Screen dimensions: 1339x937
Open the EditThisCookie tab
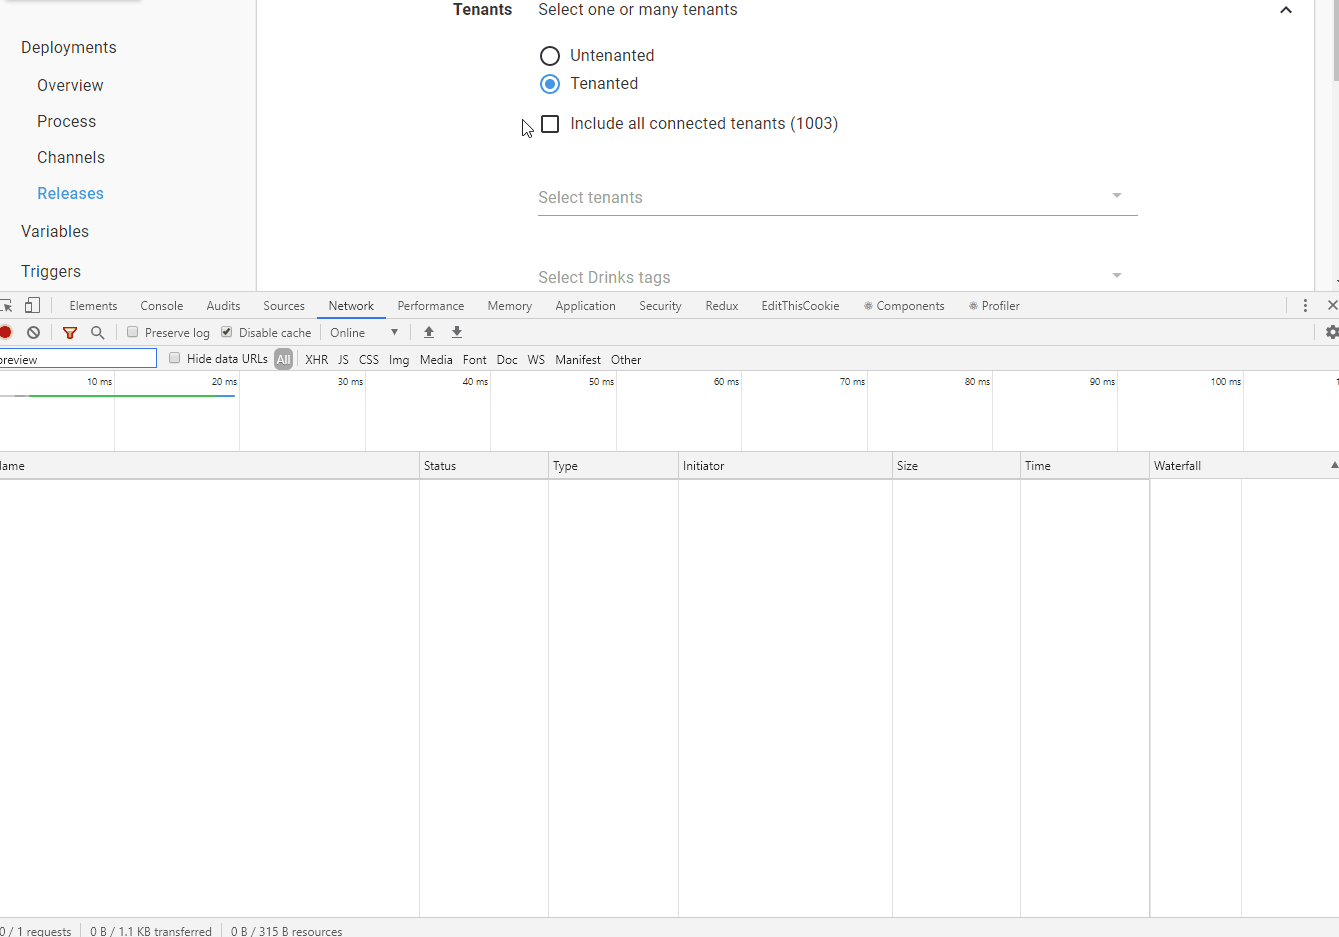point(800,306)
